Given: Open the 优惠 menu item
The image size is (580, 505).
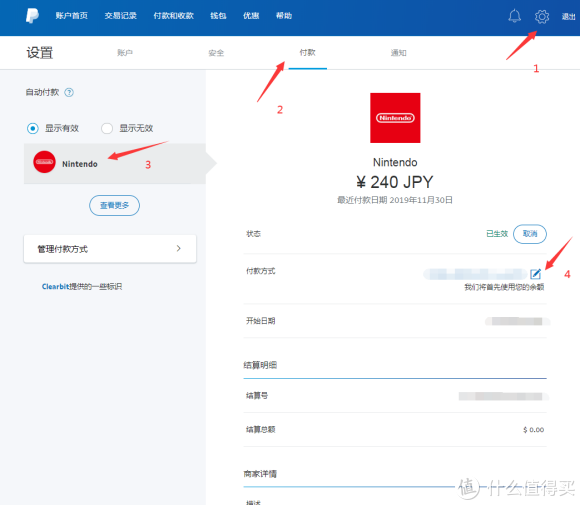Looking at the screenshot, I should click(x=251, y=16).
